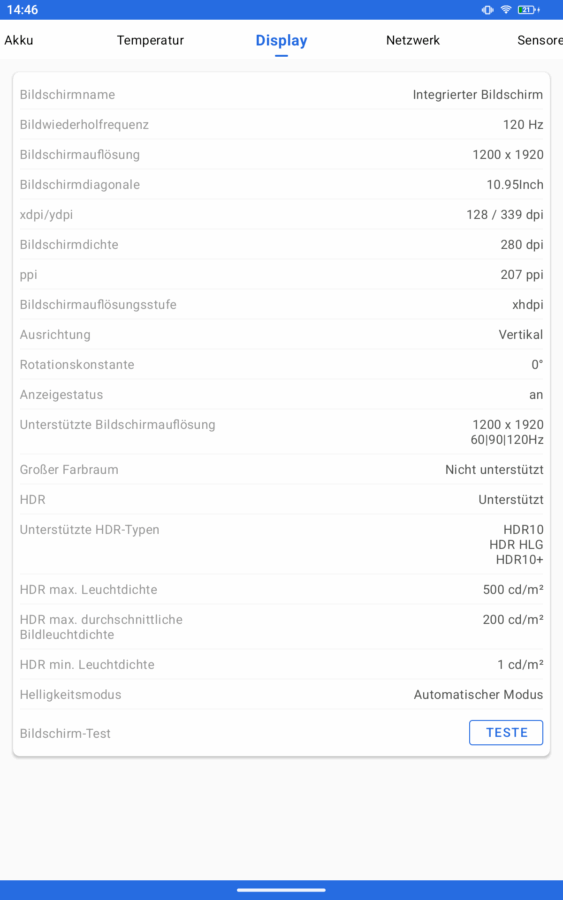Viewport: 563px width, 900px height.
Task: Open the Sensoren tab
Action: 539,40
